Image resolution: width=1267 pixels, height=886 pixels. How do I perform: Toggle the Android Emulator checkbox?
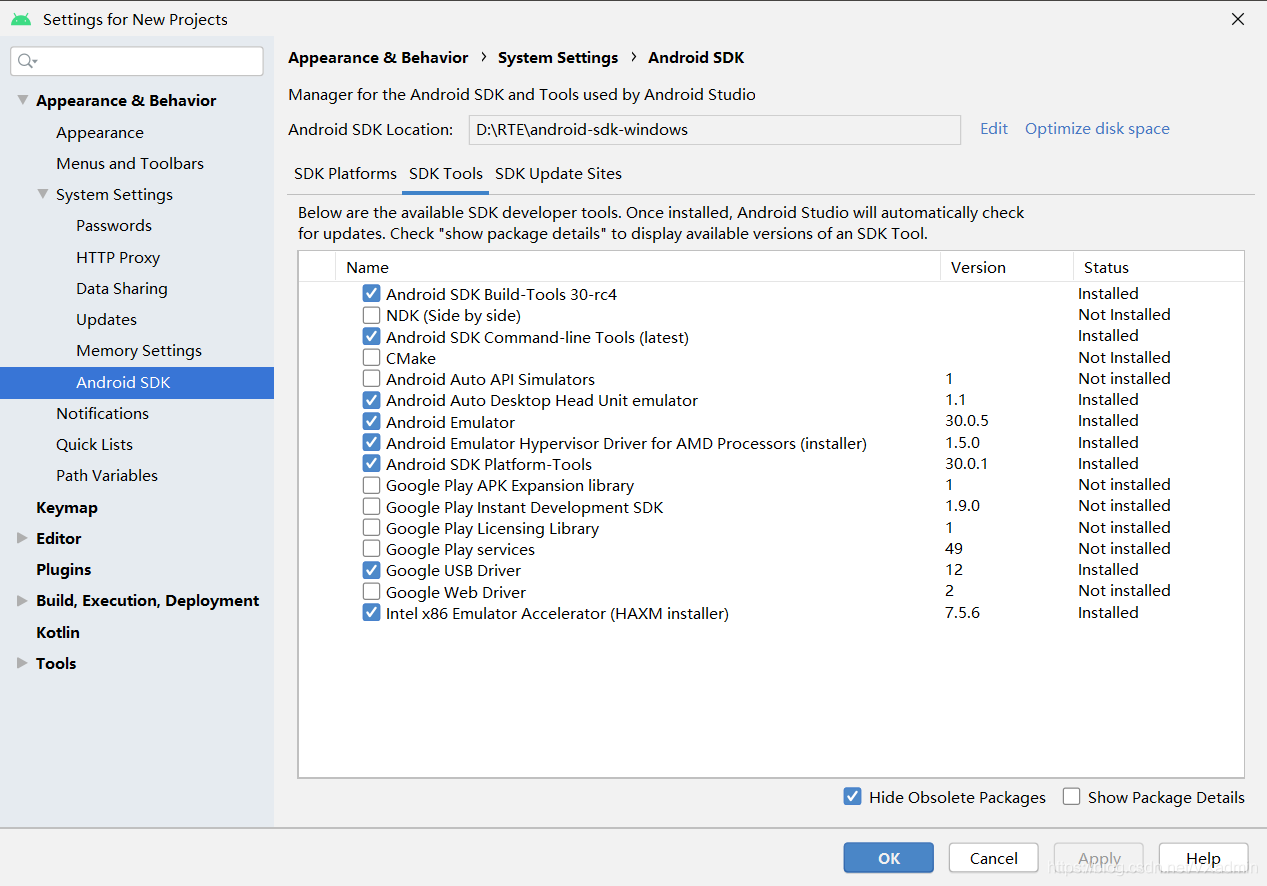click(x=371, y=422)
